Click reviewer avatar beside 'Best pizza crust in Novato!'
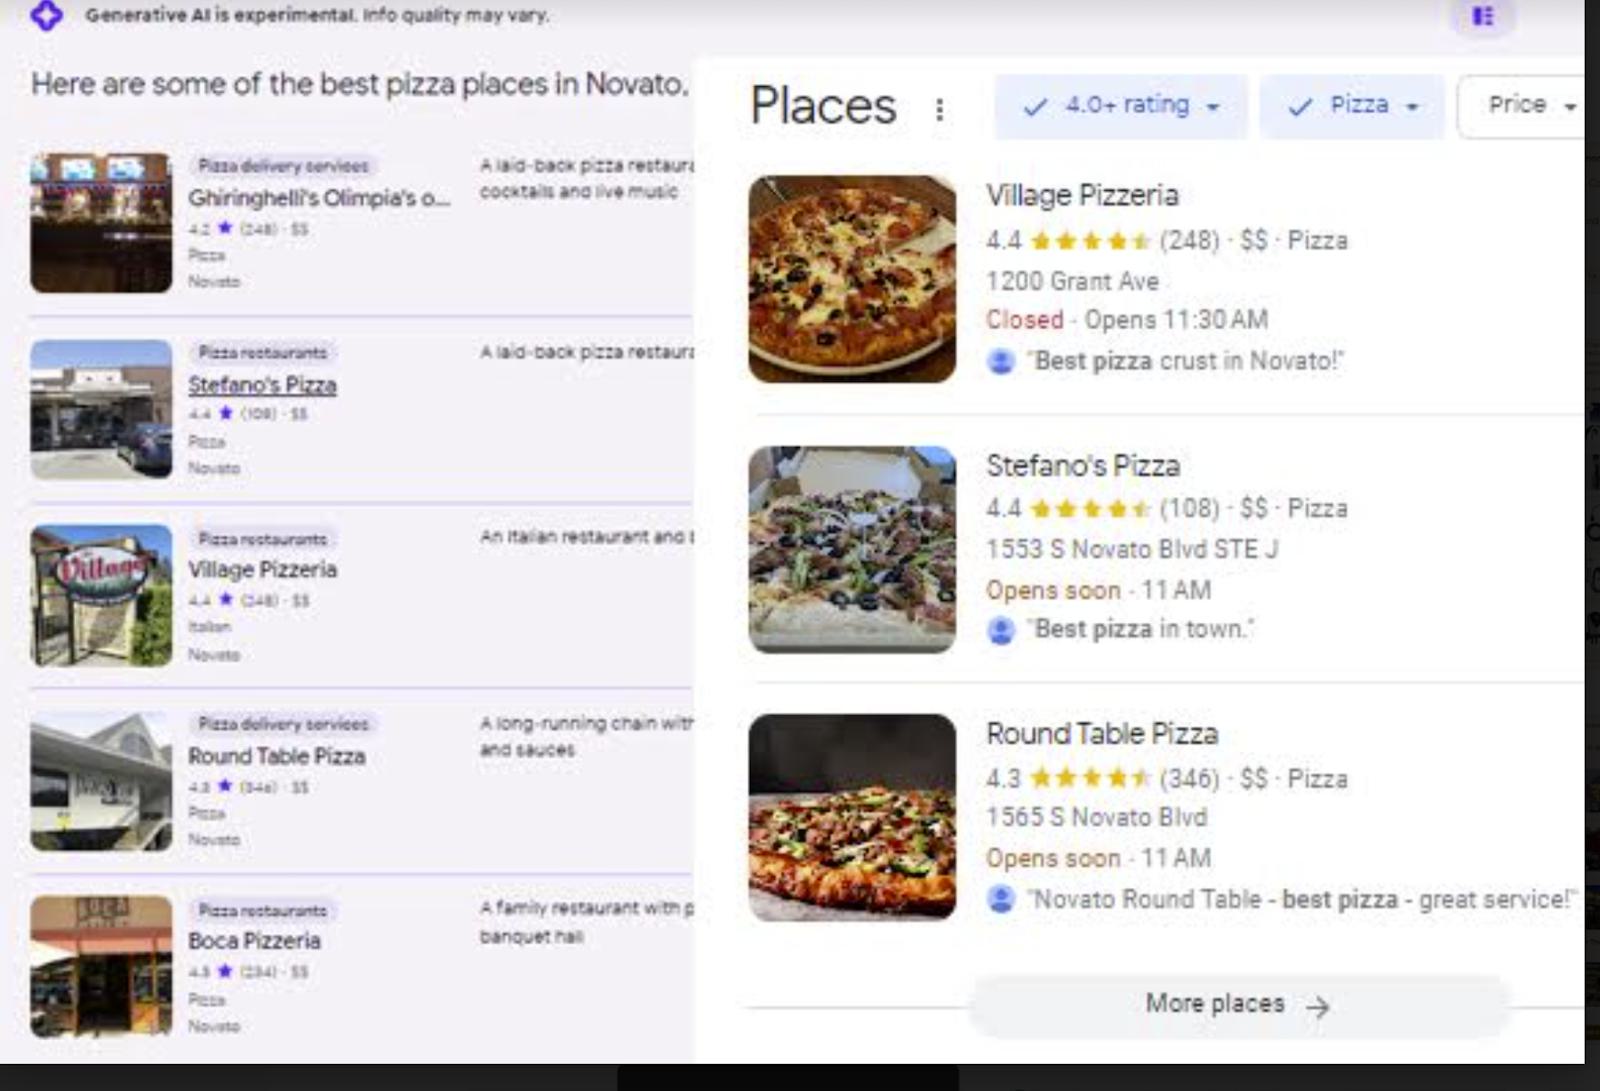The height and width of the screenshot is (1091, 1600). tap(1001, 361)
